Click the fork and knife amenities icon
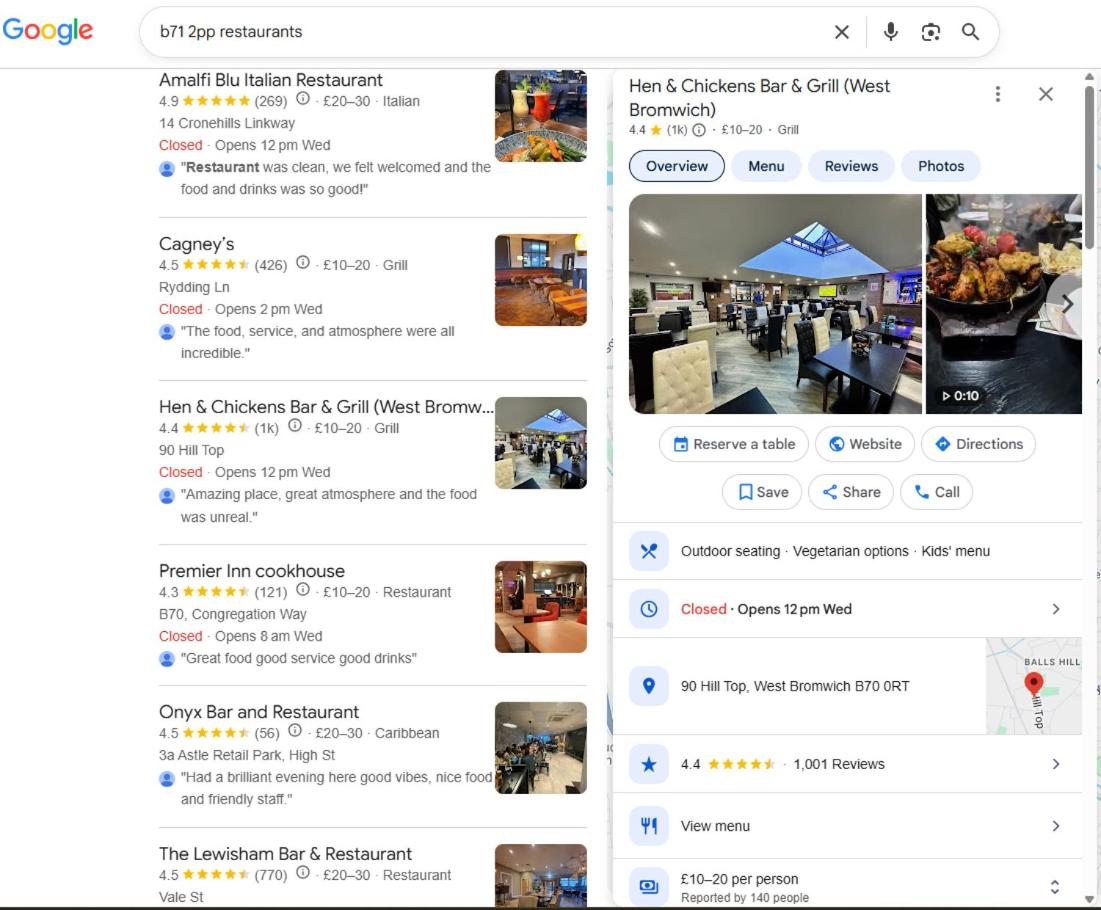 (649, 551)
